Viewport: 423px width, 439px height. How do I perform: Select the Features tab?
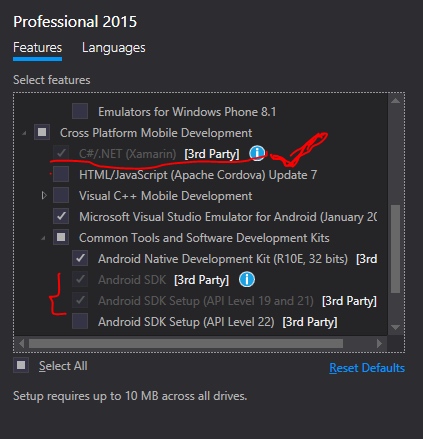[37, 48]
